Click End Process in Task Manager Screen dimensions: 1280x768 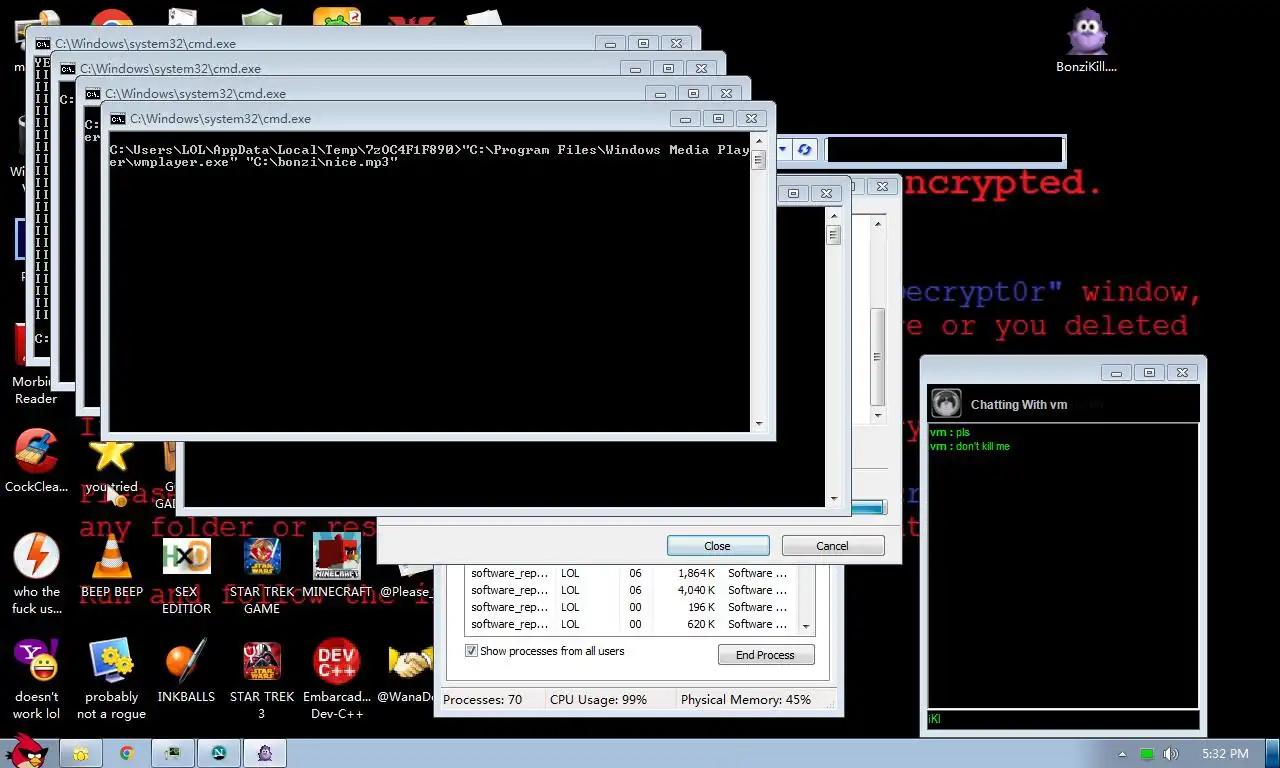(x=766, y=655)
